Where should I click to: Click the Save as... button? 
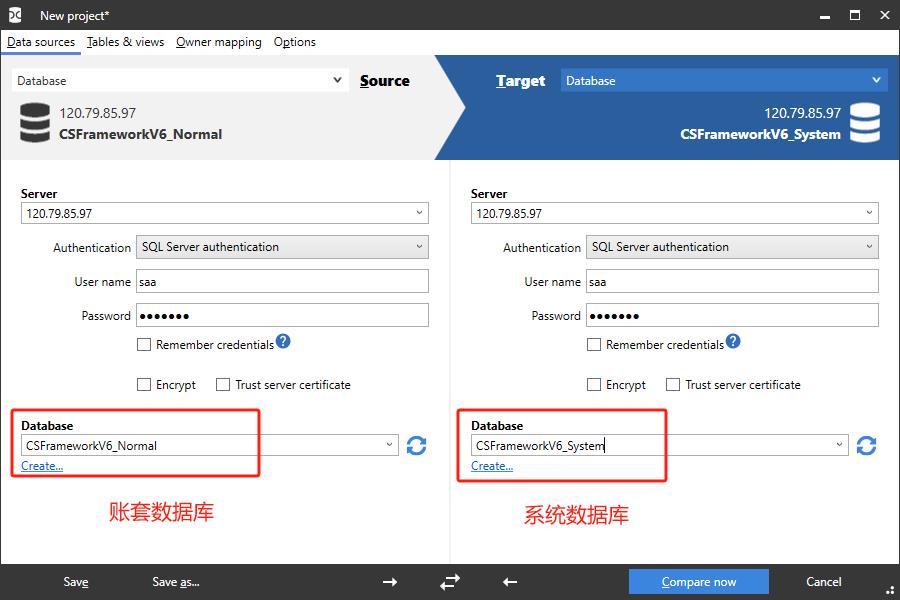coord(175,582)
